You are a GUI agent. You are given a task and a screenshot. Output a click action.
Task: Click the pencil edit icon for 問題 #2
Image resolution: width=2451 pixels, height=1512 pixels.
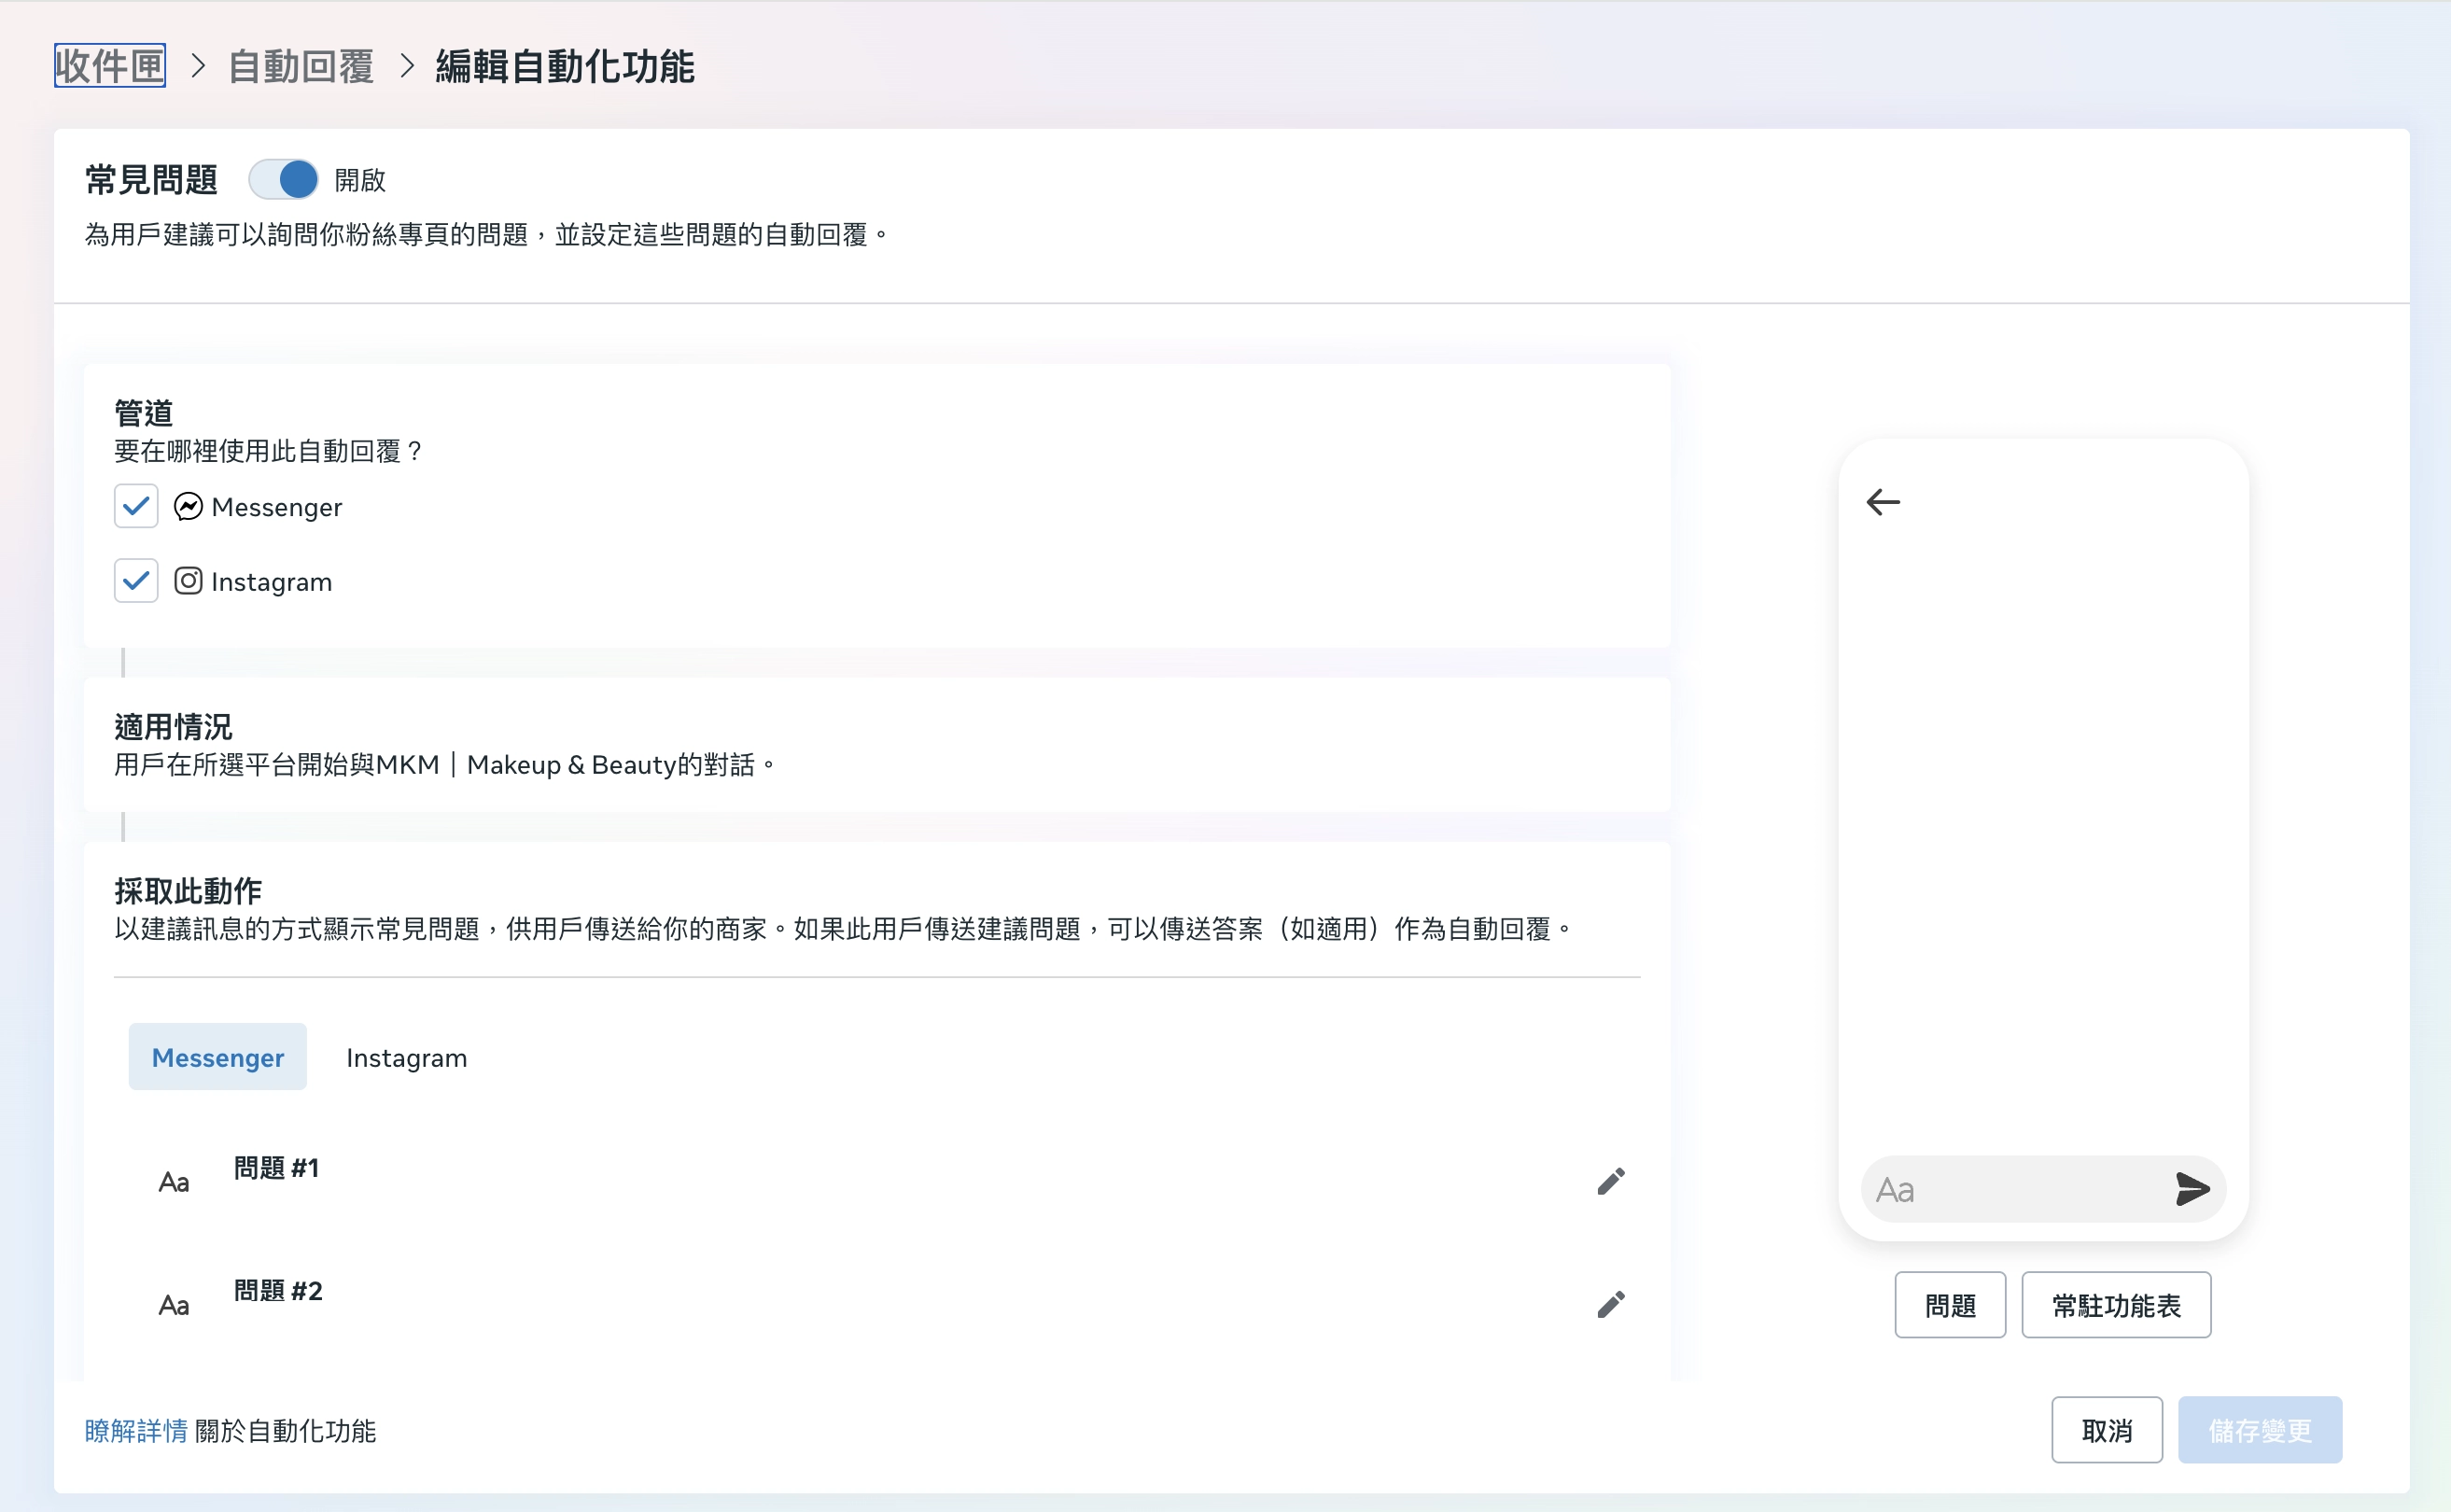tap(1610, 1304)
